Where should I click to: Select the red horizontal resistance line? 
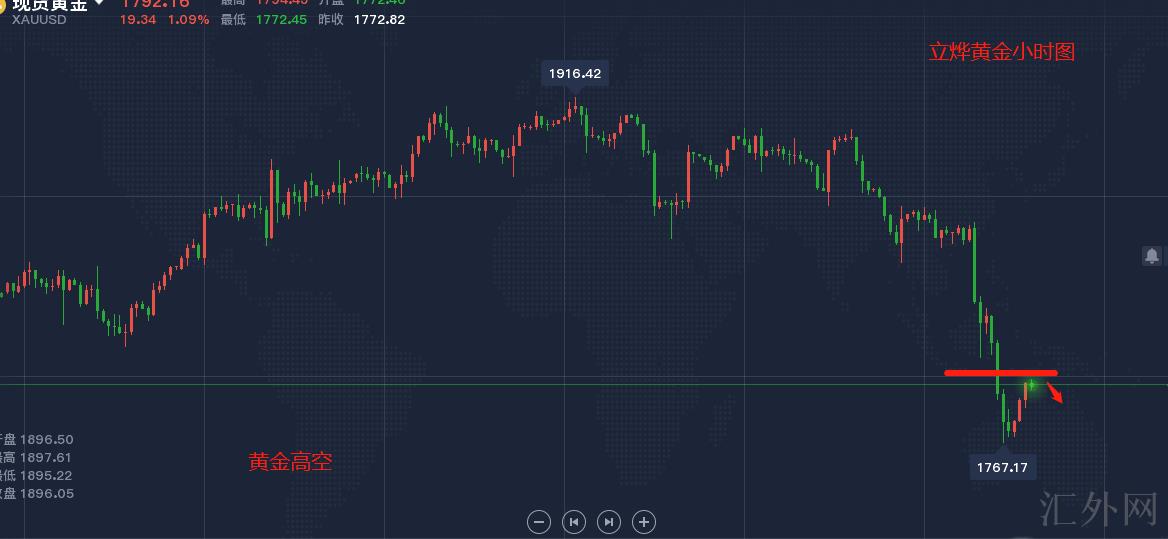pyautogui.click(x=1000, y=373)
